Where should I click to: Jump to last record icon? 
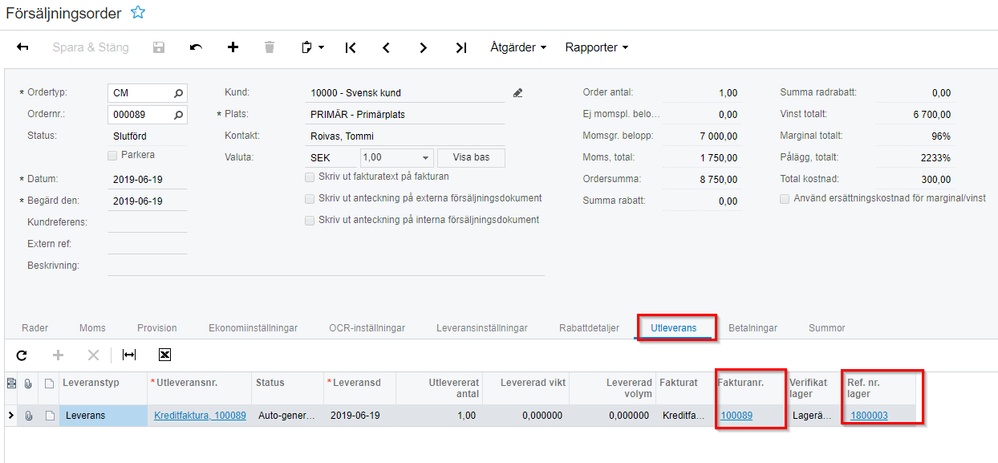(460, 47)
